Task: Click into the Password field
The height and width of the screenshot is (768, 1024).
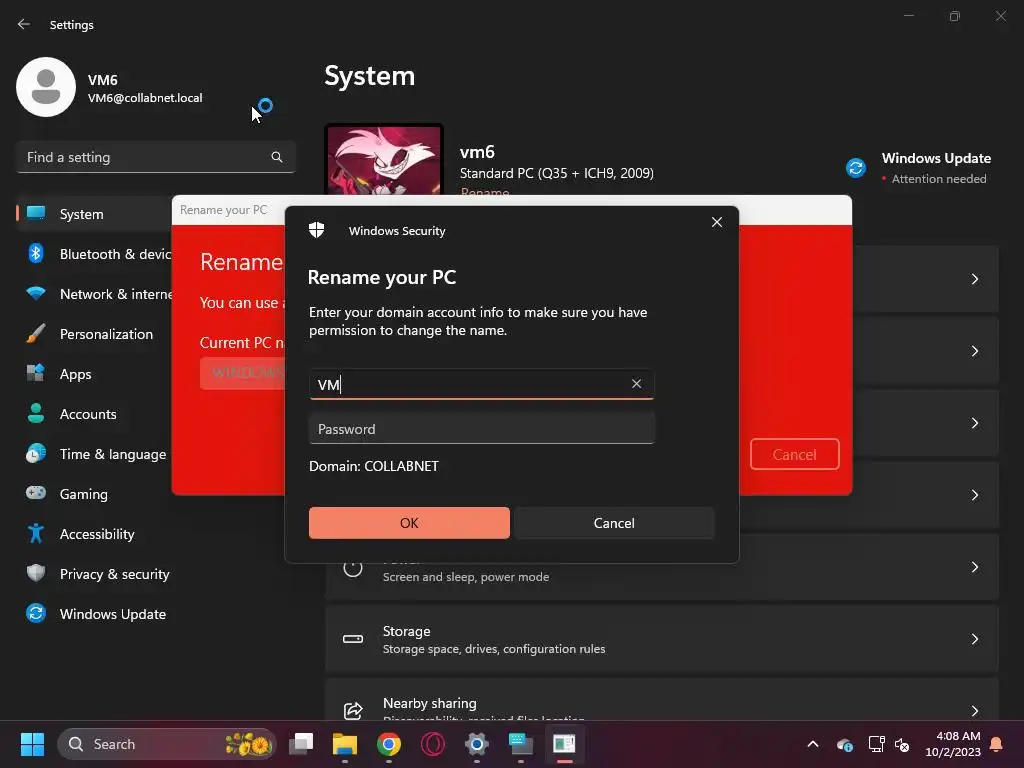Action: pyautogui.click(x=481, y=429)
